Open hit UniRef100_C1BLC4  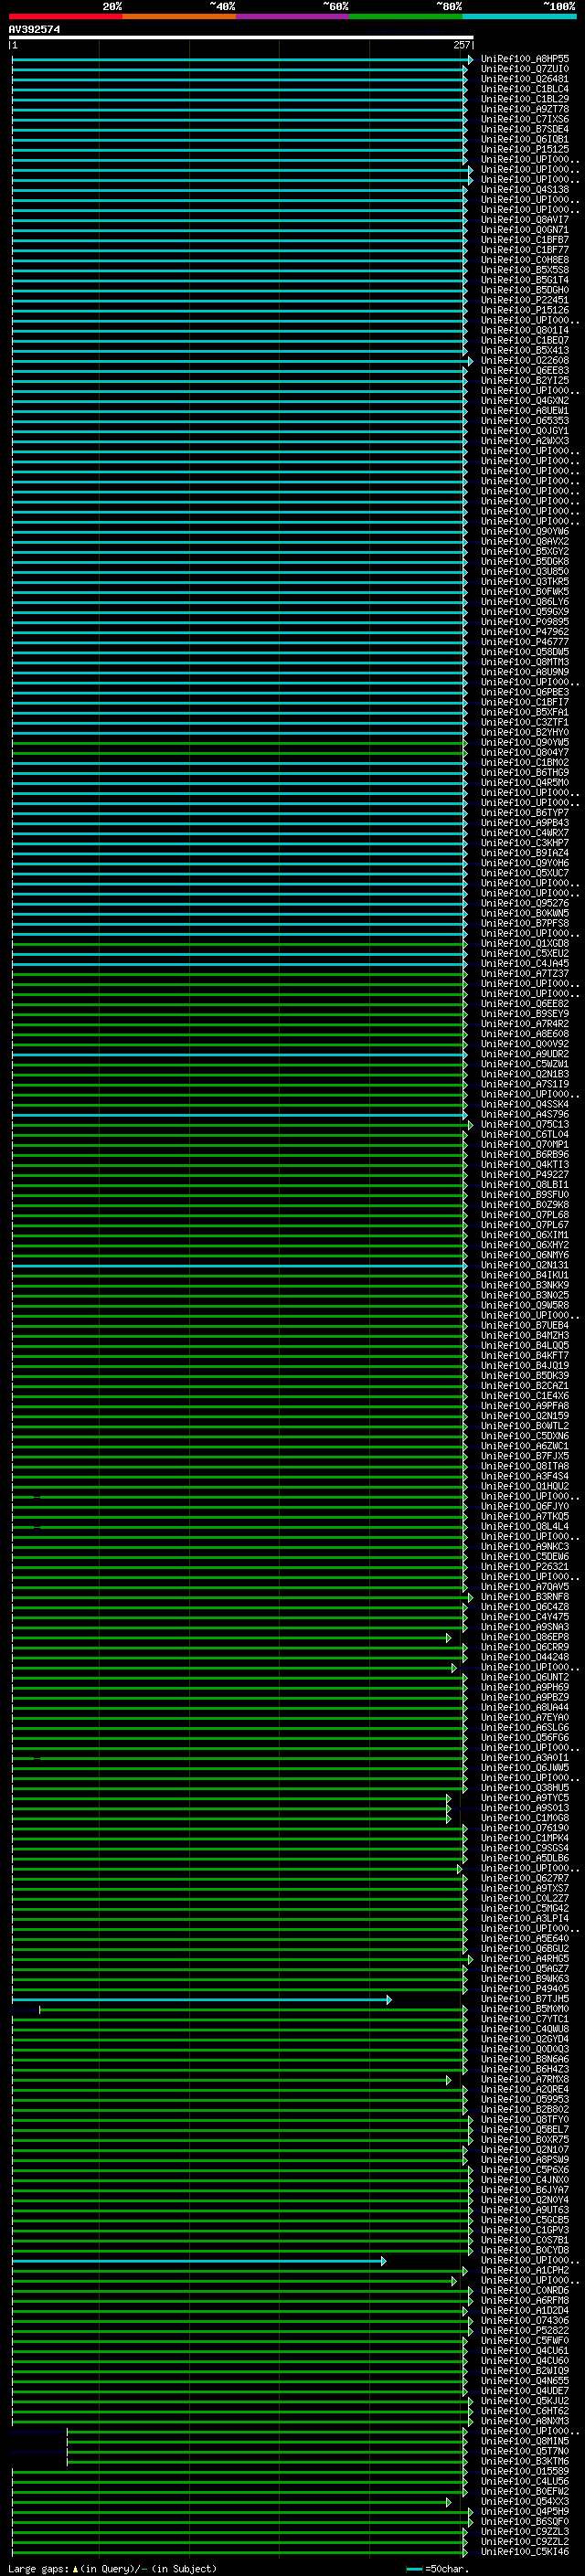click(x=525, y=89)
